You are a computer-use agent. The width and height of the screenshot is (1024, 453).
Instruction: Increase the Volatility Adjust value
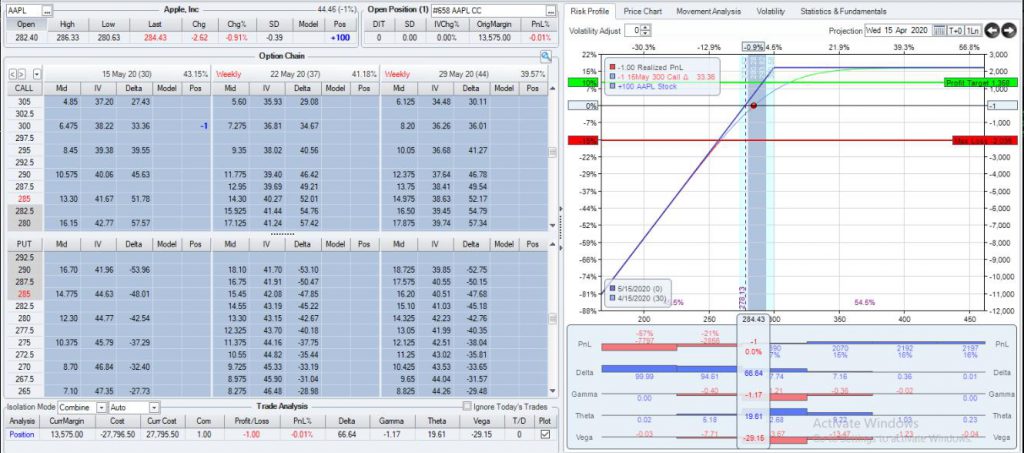click(x=647, y=28)
